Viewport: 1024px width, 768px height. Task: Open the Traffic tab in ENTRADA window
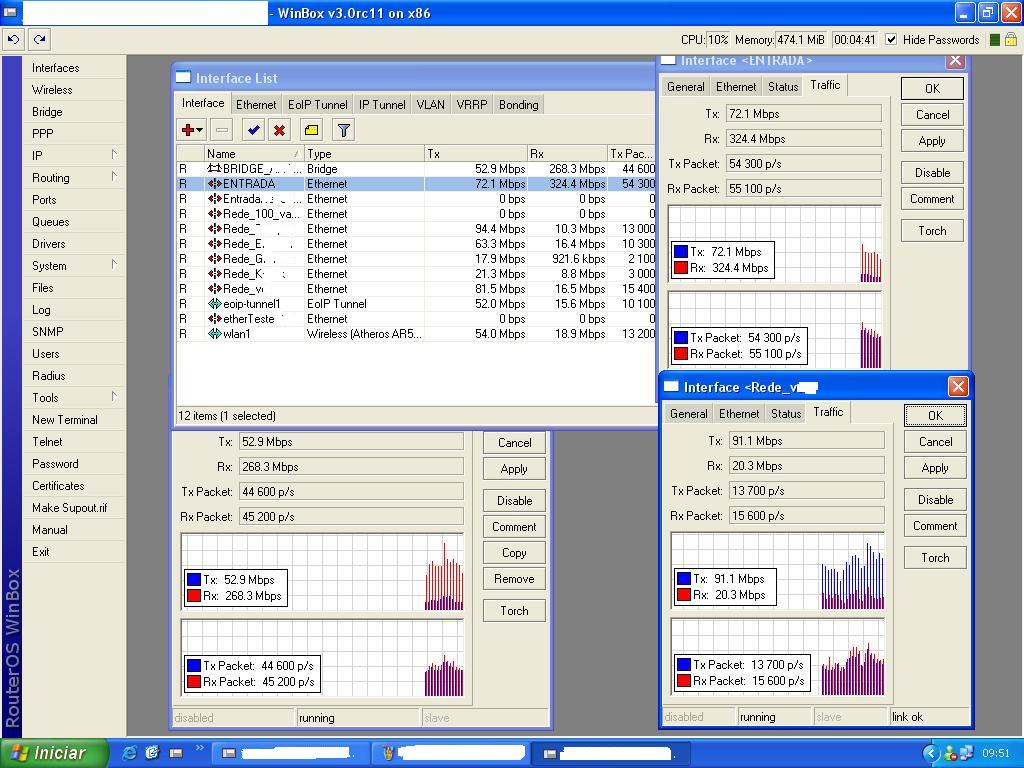coord(825,85)
